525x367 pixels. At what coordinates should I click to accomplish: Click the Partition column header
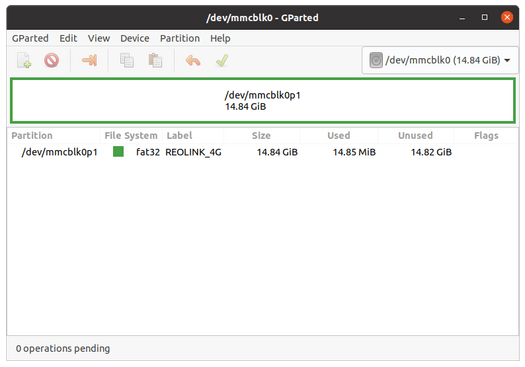pyautogui.click(x=54, y=136)
